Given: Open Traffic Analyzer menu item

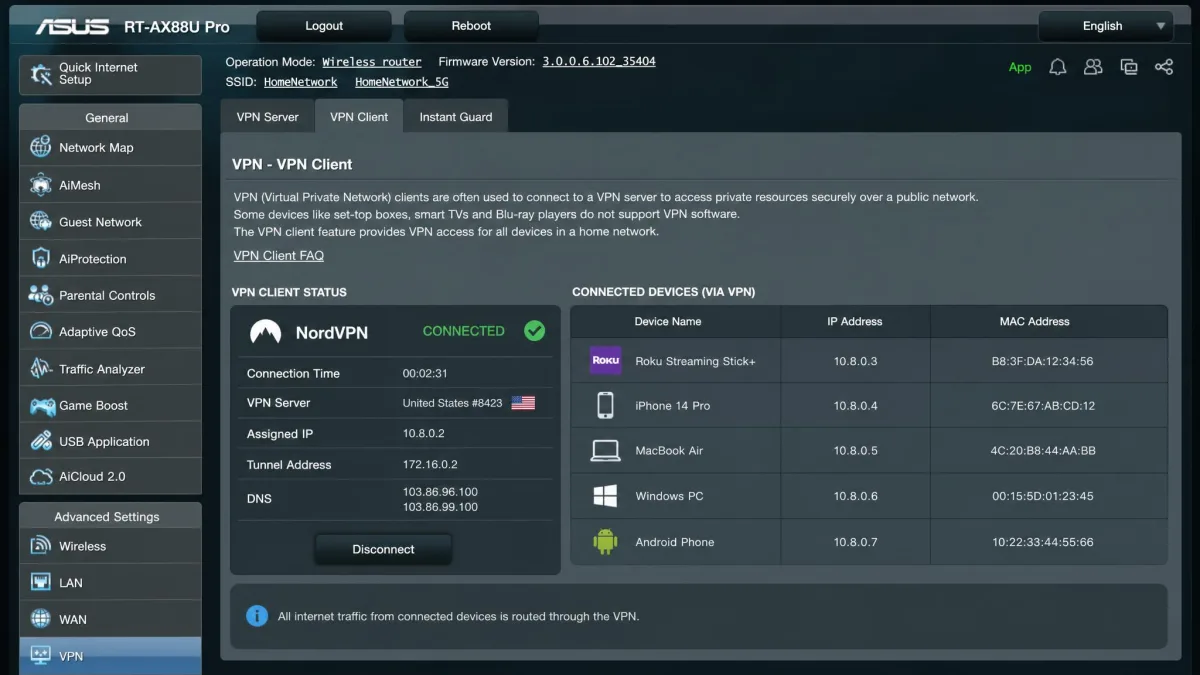Looking at the screenshot, I should pos(110,369).
